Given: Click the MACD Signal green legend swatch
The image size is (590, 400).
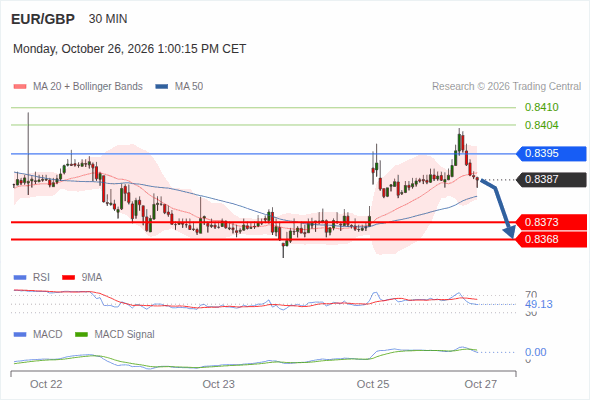Looking at the screenshot, I should click(x=81, y=335).
